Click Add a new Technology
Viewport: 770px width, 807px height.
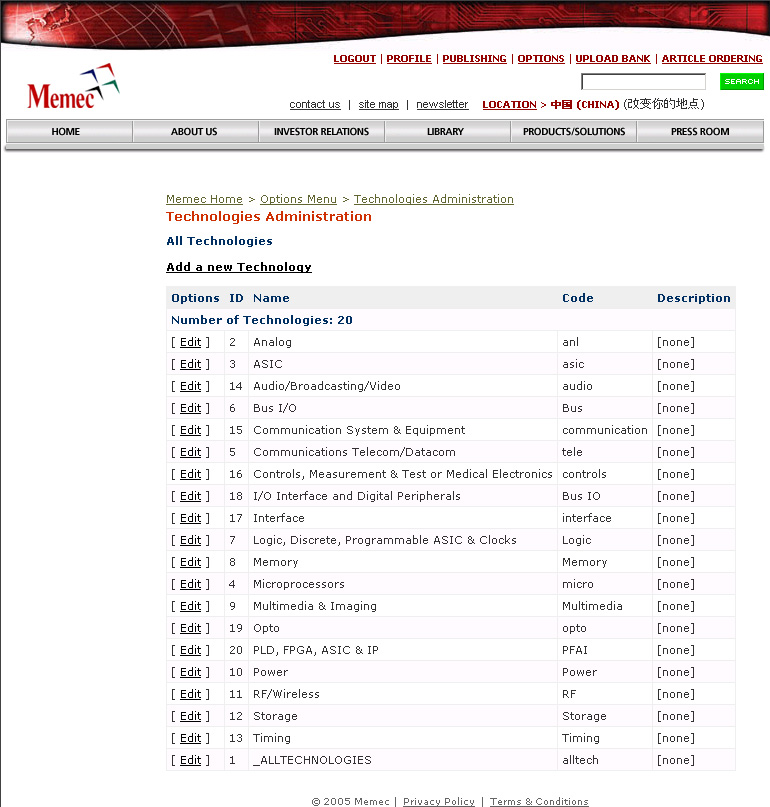[x=239, y=267]
